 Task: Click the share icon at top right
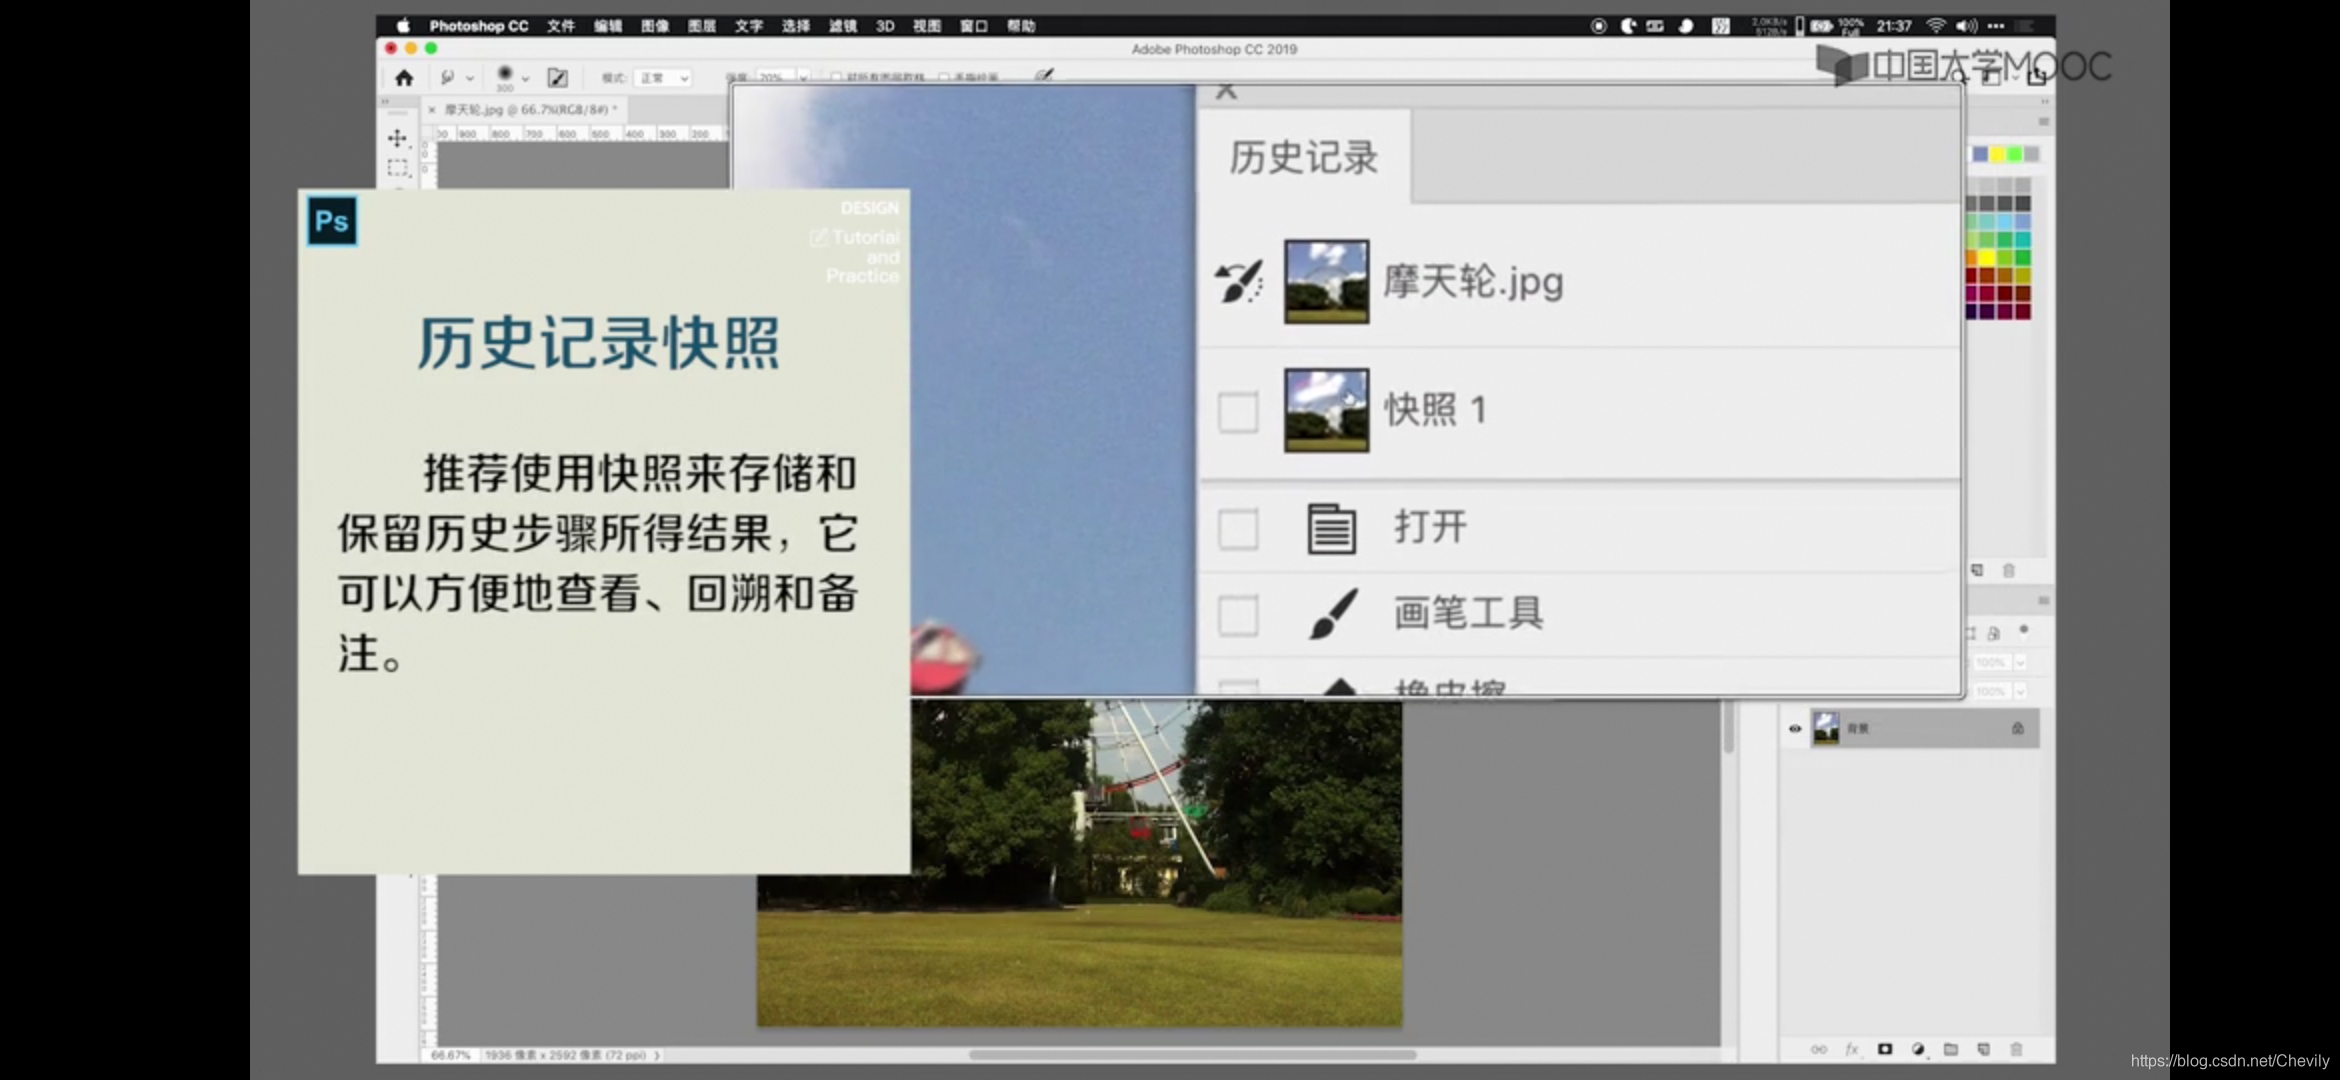(x=2036, y=77)
